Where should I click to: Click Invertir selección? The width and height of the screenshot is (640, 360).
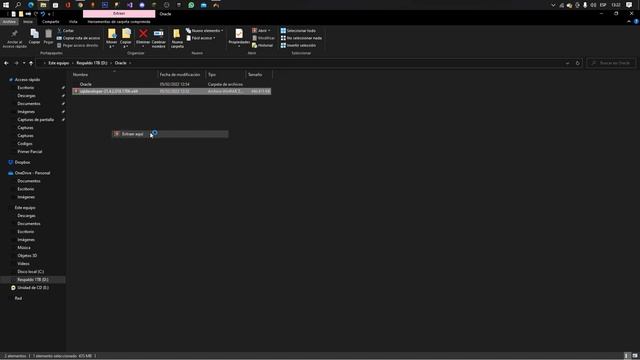tap(298, 45)
